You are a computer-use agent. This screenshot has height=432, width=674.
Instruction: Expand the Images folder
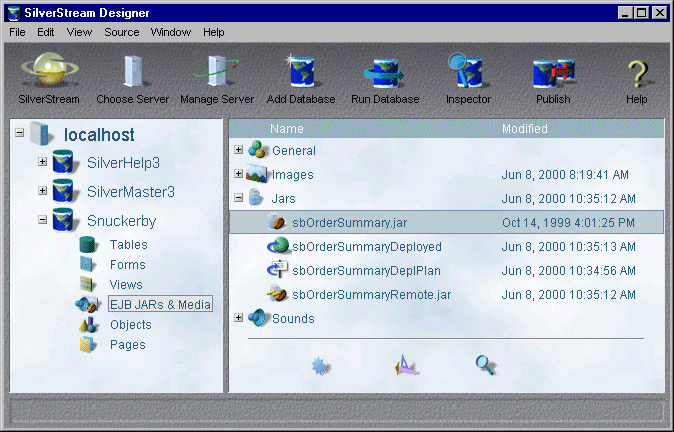point(239,174)
